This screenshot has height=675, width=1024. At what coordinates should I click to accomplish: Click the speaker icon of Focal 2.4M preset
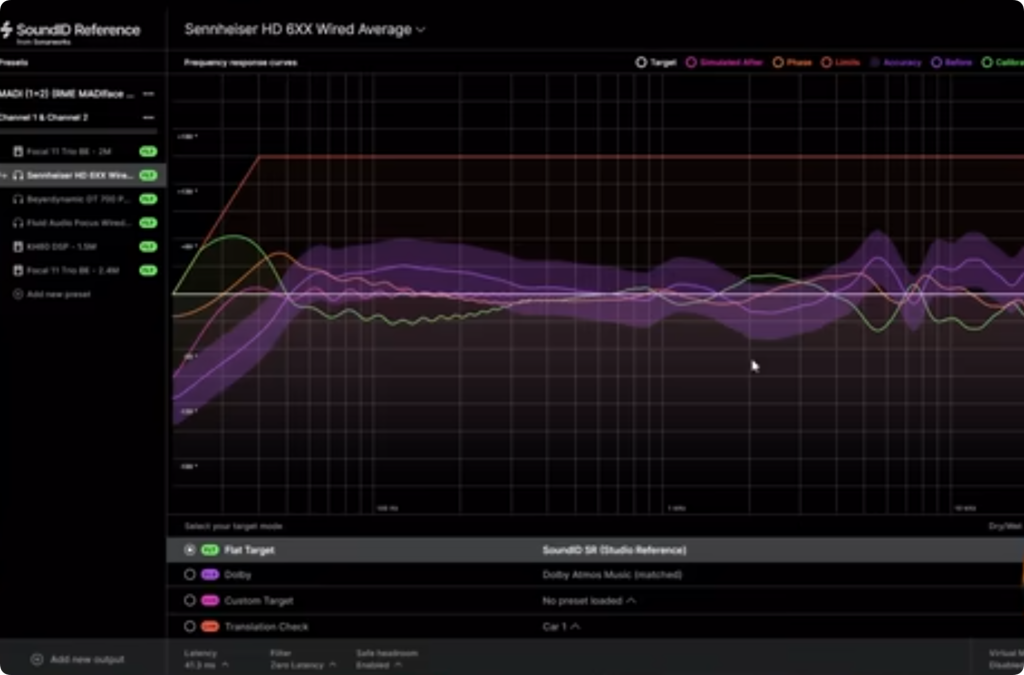(18, 270)
